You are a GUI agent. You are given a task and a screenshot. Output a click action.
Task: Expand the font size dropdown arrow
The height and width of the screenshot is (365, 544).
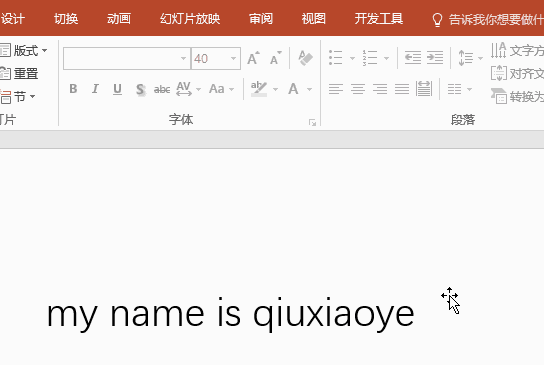pos(233,59)
